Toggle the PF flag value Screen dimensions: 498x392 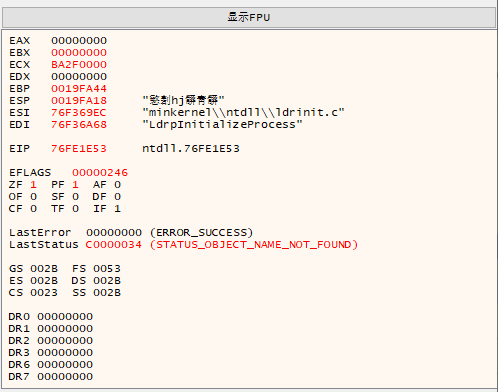75,185
